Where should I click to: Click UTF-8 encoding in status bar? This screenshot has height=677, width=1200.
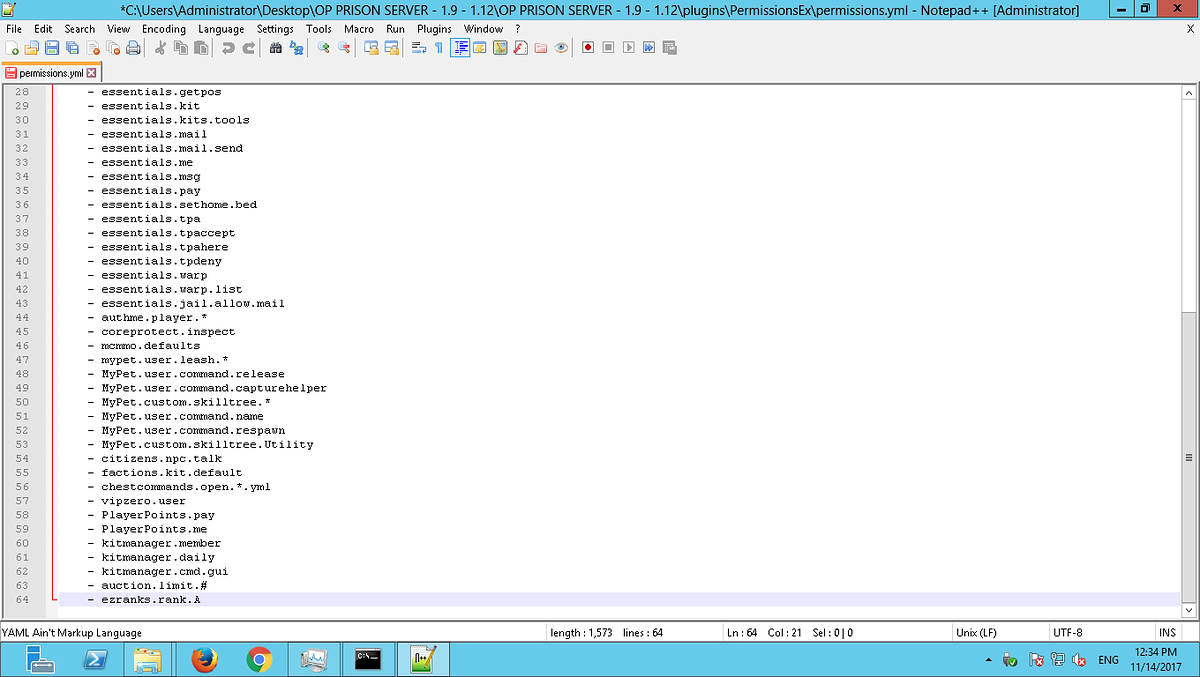1067,633
